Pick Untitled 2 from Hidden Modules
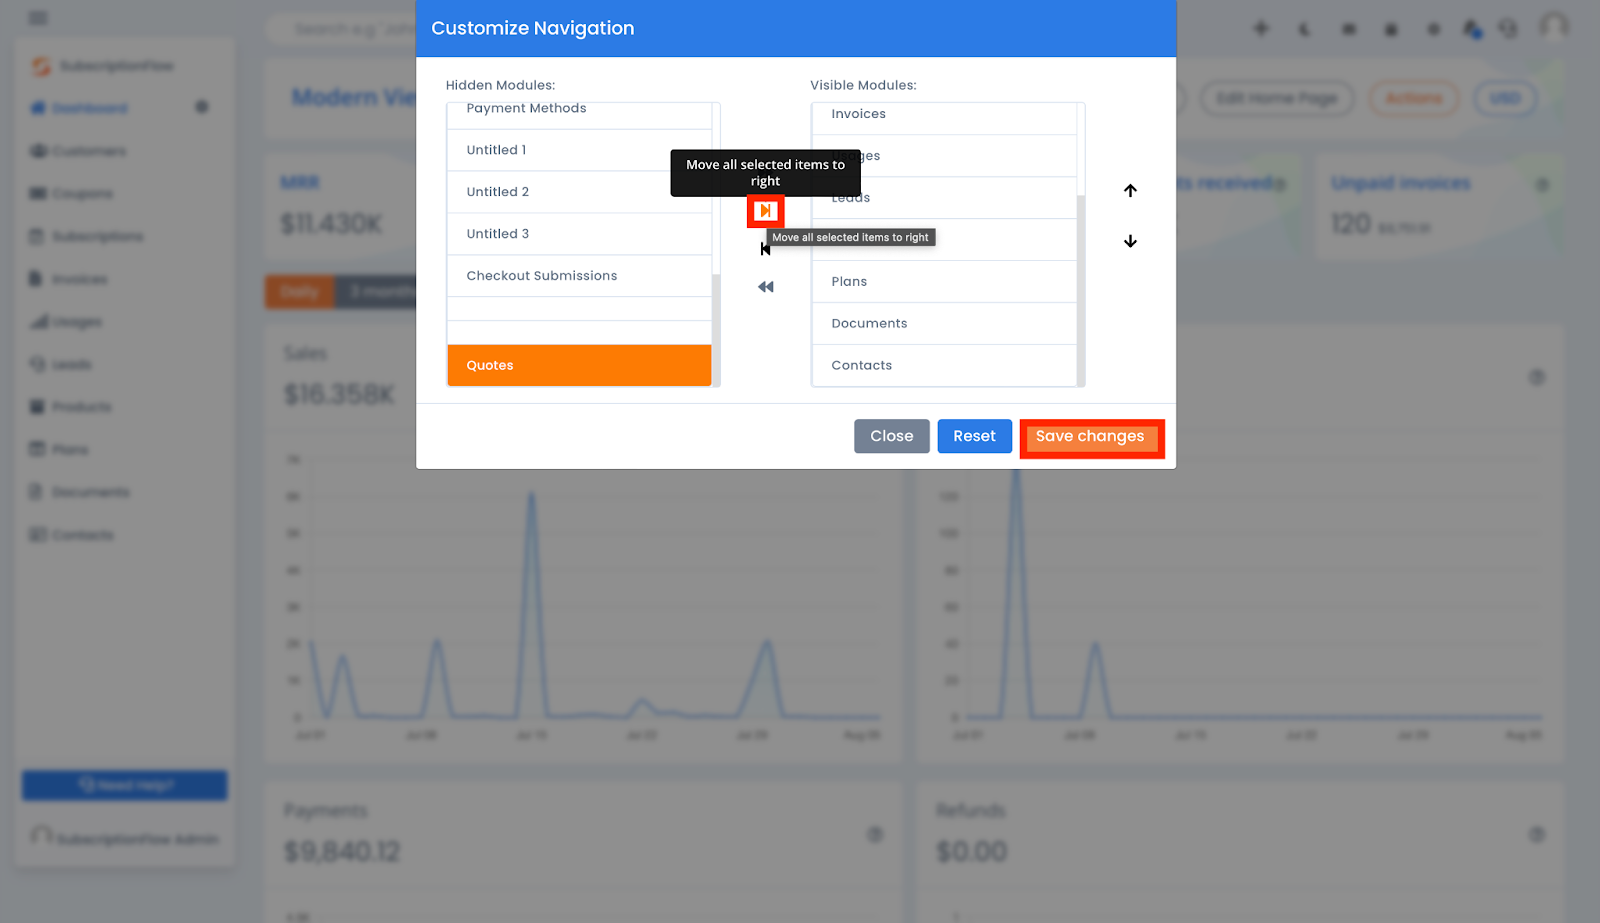 point(579,192)
